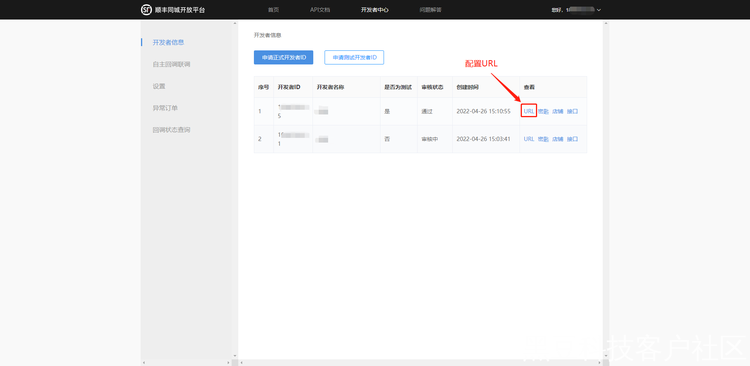Click the 申请测试开发者ID button
750x366 pixels.
click(354, 57)
